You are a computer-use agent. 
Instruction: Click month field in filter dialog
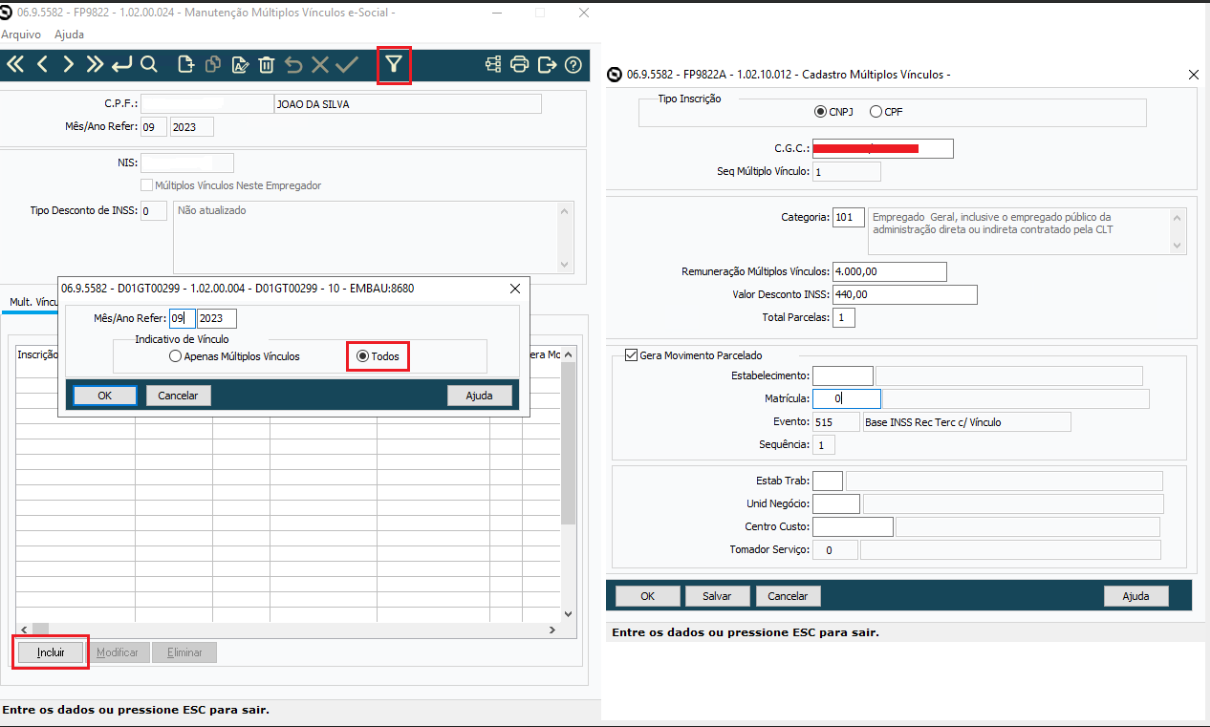(182, 318)
